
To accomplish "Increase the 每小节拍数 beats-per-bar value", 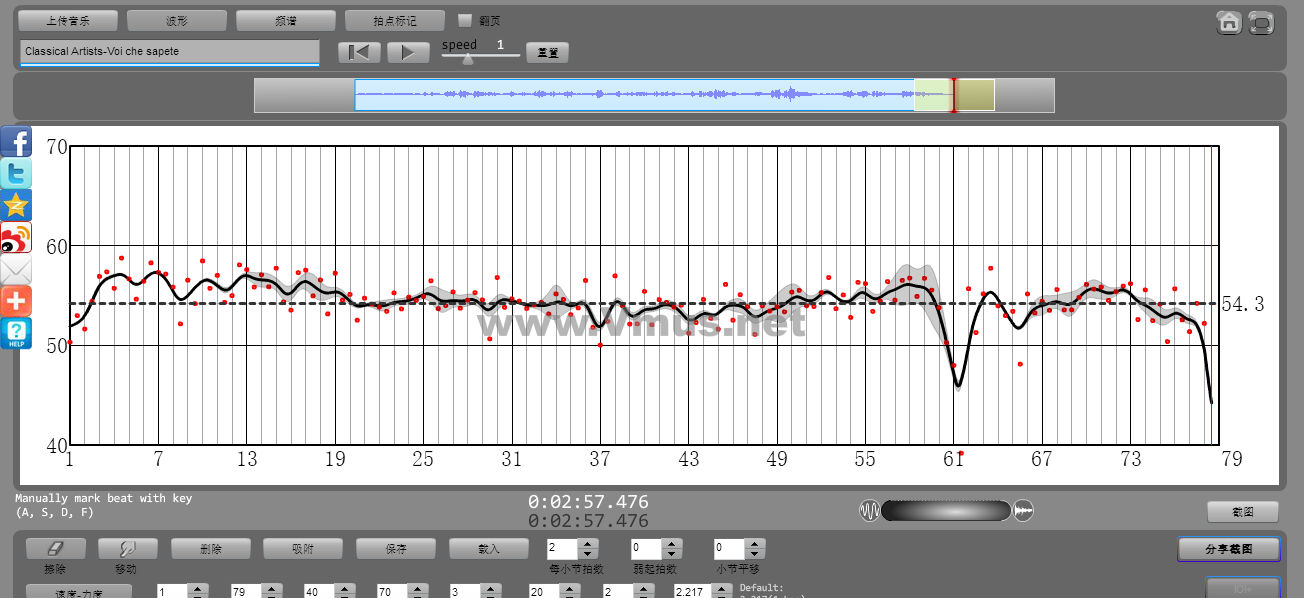I will click(x=588, y=543).
